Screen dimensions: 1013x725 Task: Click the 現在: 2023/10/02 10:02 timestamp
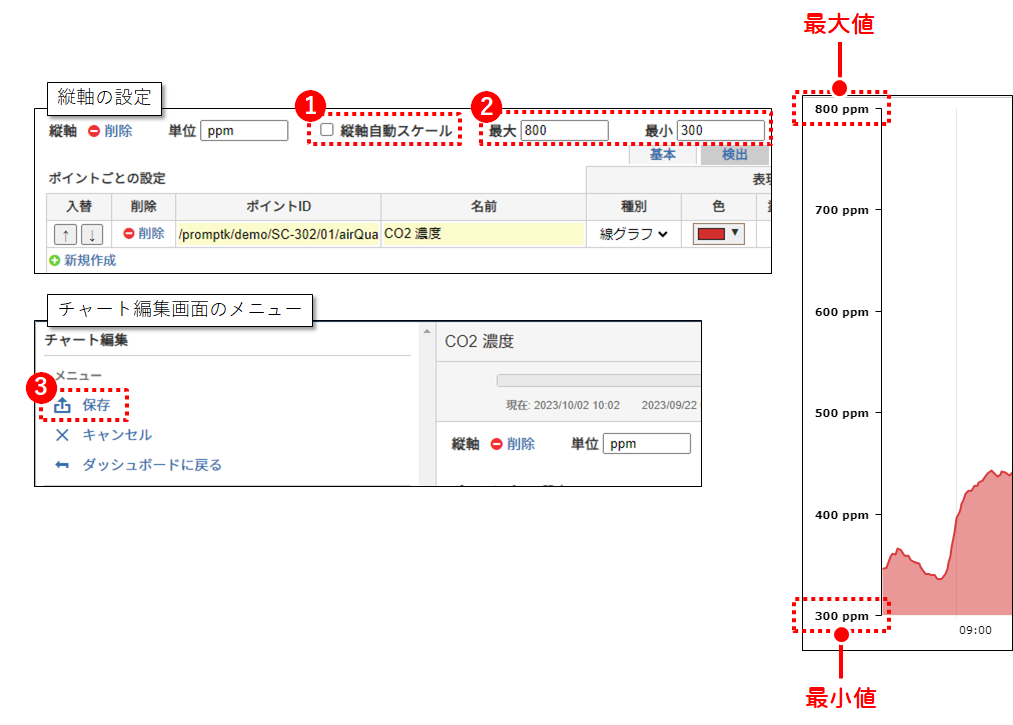click(563, 405)
